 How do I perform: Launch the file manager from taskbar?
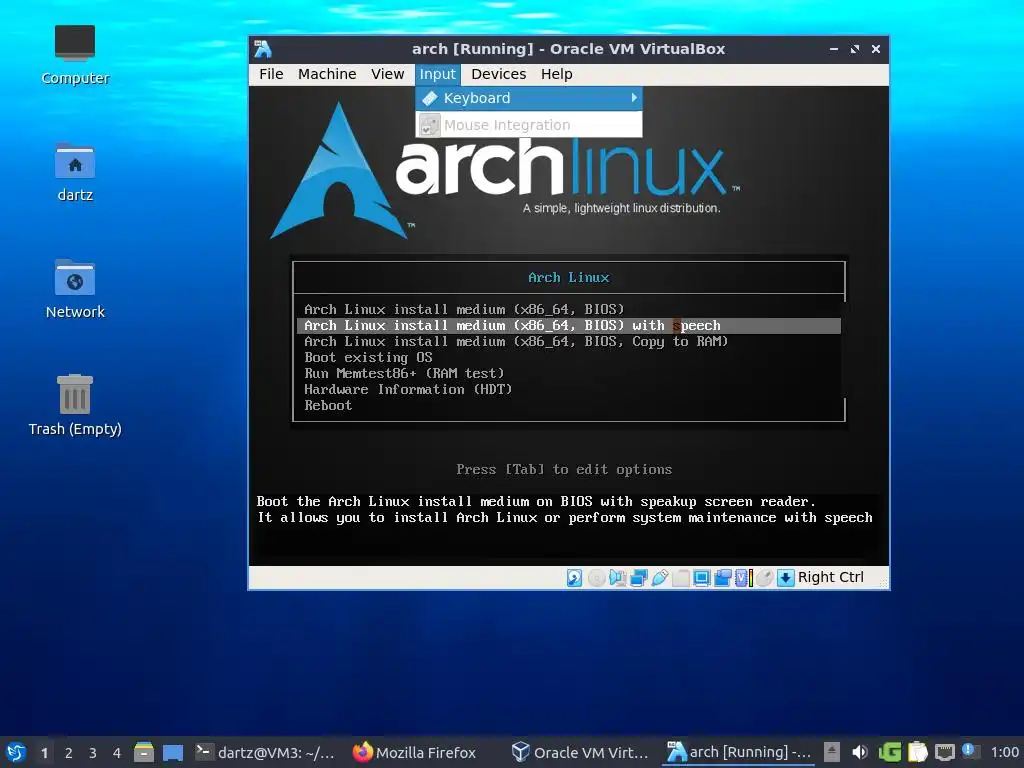click(x=144, y=752)
